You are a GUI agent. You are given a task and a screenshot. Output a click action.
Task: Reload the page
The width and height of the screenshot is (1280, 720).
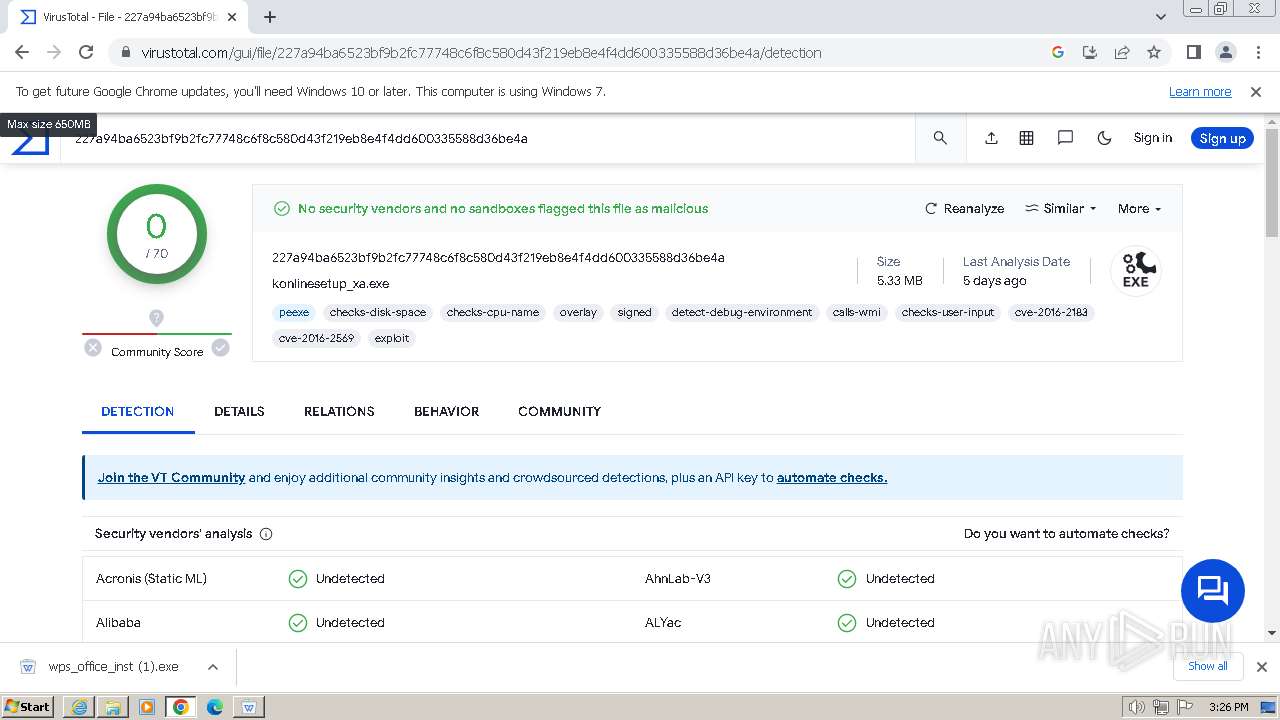click(x=86, y=52)
